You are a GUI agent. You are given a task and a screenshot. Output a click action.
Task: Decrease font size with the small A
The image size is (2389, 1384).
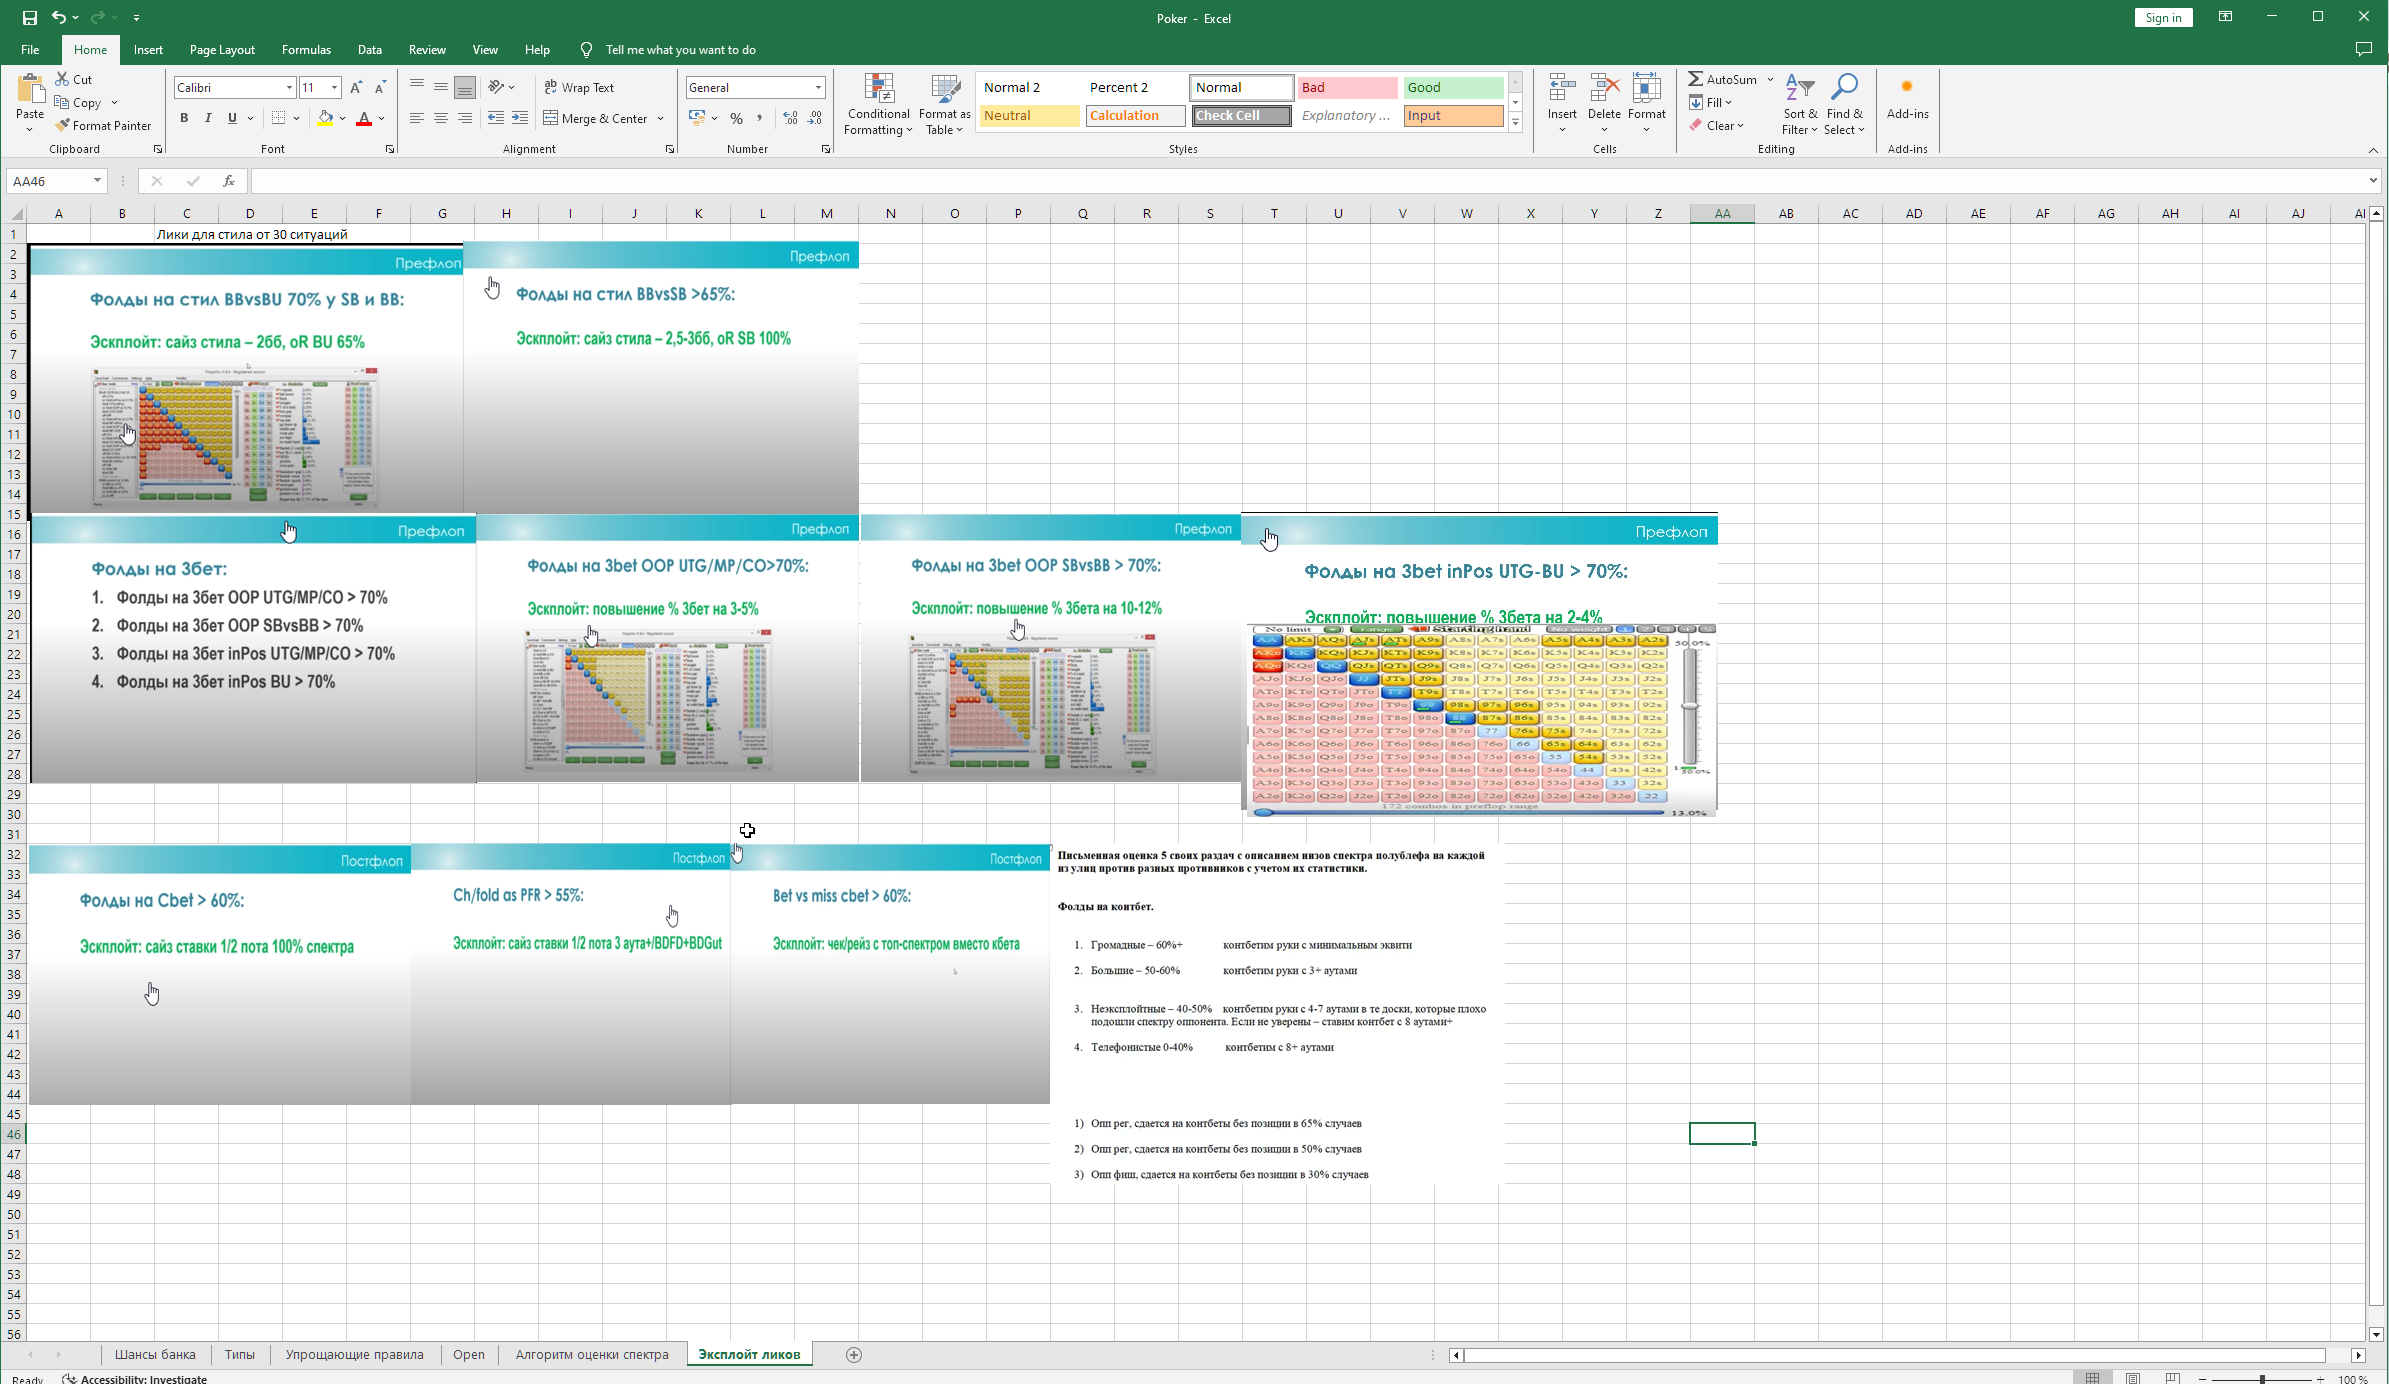380,88
